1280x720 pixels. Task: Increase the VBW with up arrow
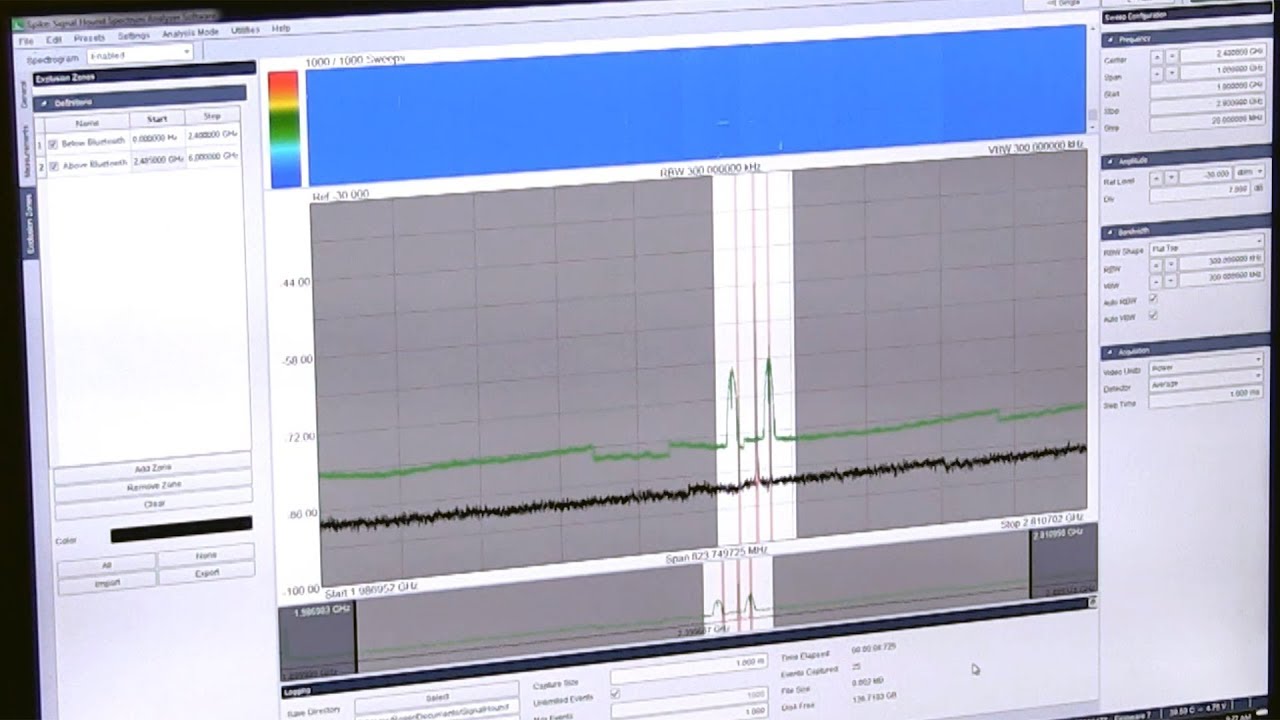1157,283
